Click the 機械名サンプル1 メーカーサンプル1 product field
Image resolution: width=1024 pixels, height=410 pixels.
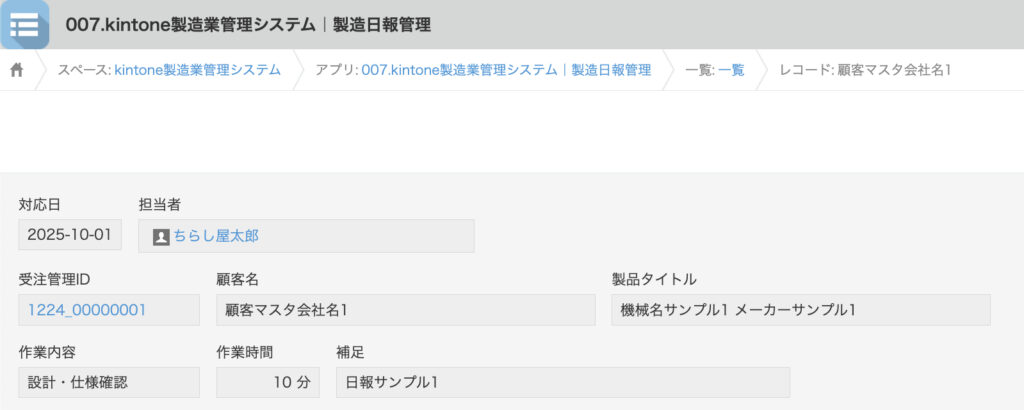800,310
